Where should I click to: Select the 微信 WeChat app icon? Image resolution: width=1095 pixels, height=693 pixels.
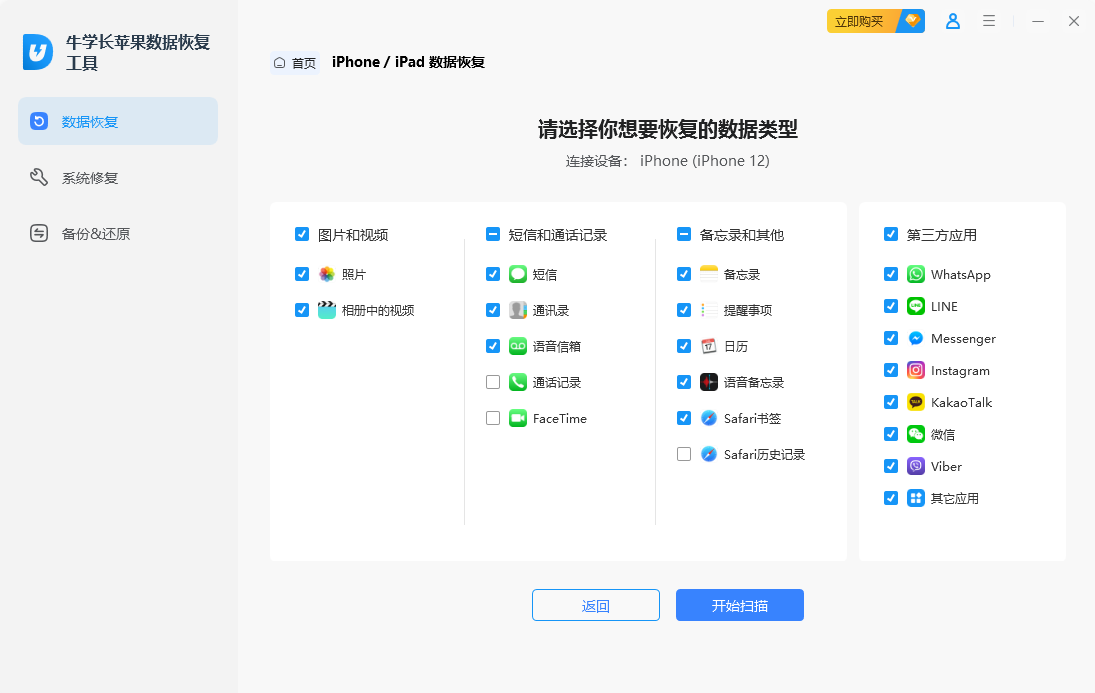click(916, 434)
